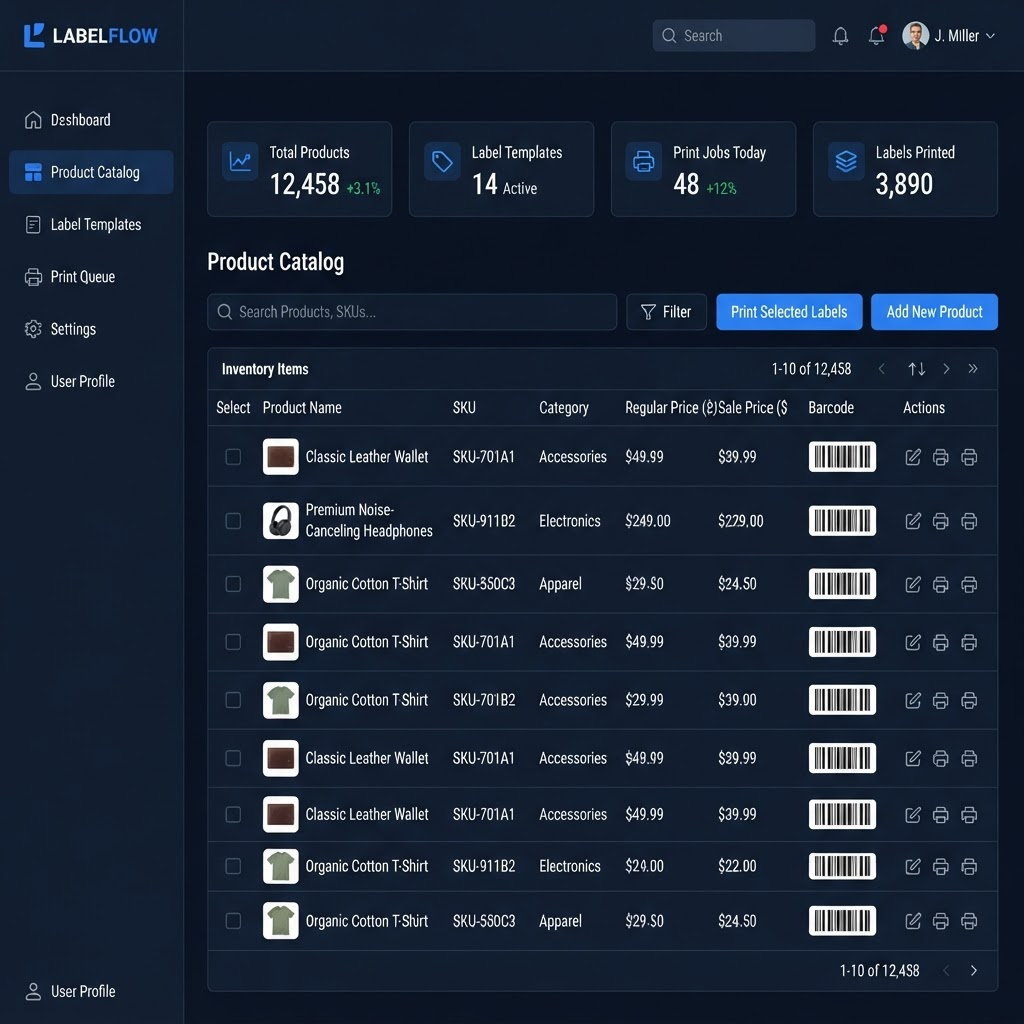The height and width of the screenshot is (1024, 1024).
Task: Click the +12% print jobs change
Action: point(721,189)
